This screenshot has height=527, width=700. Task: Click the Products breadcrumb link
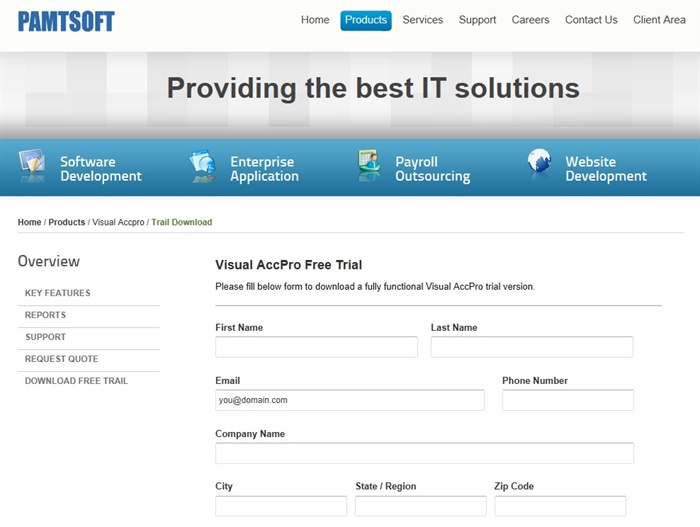pos(67,222)
